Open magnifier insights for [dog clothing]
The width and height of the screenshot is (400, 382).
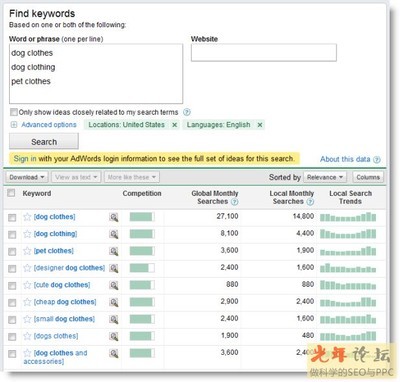114,234
